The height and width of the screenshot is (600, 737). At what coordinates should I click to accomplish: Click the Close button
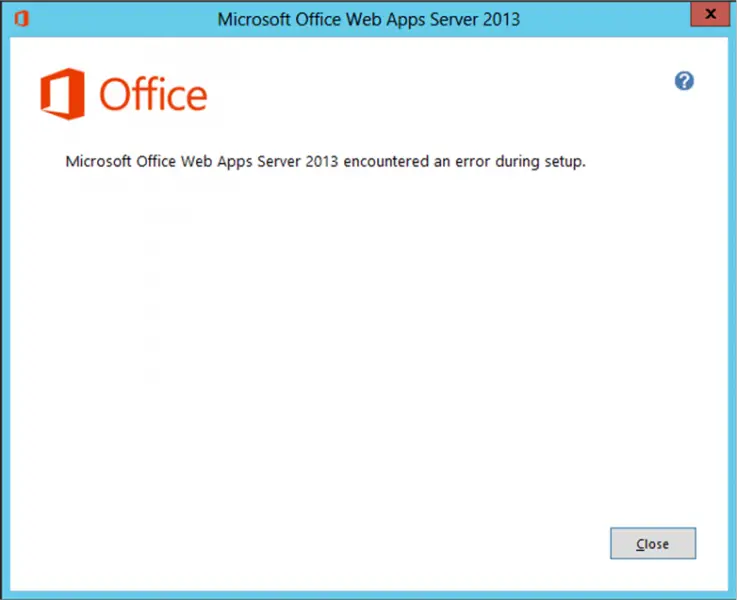pyautogui.click(x=653, y=544)
